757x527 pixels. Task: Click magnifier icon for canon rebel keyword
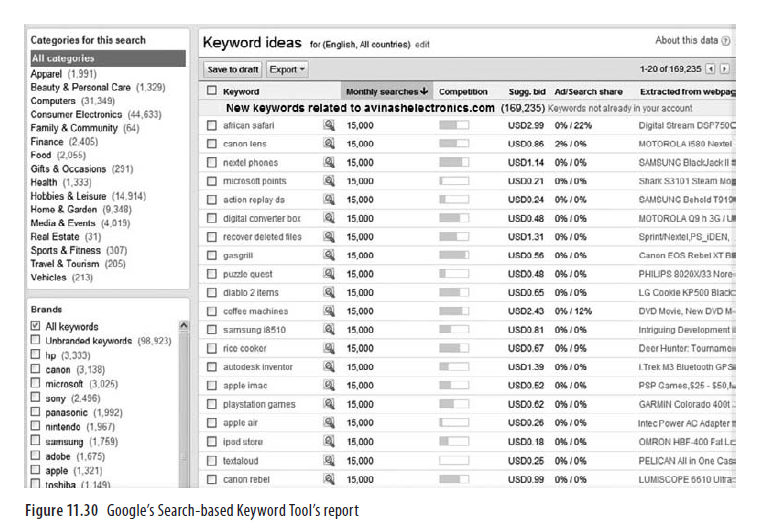coord(329,479)
